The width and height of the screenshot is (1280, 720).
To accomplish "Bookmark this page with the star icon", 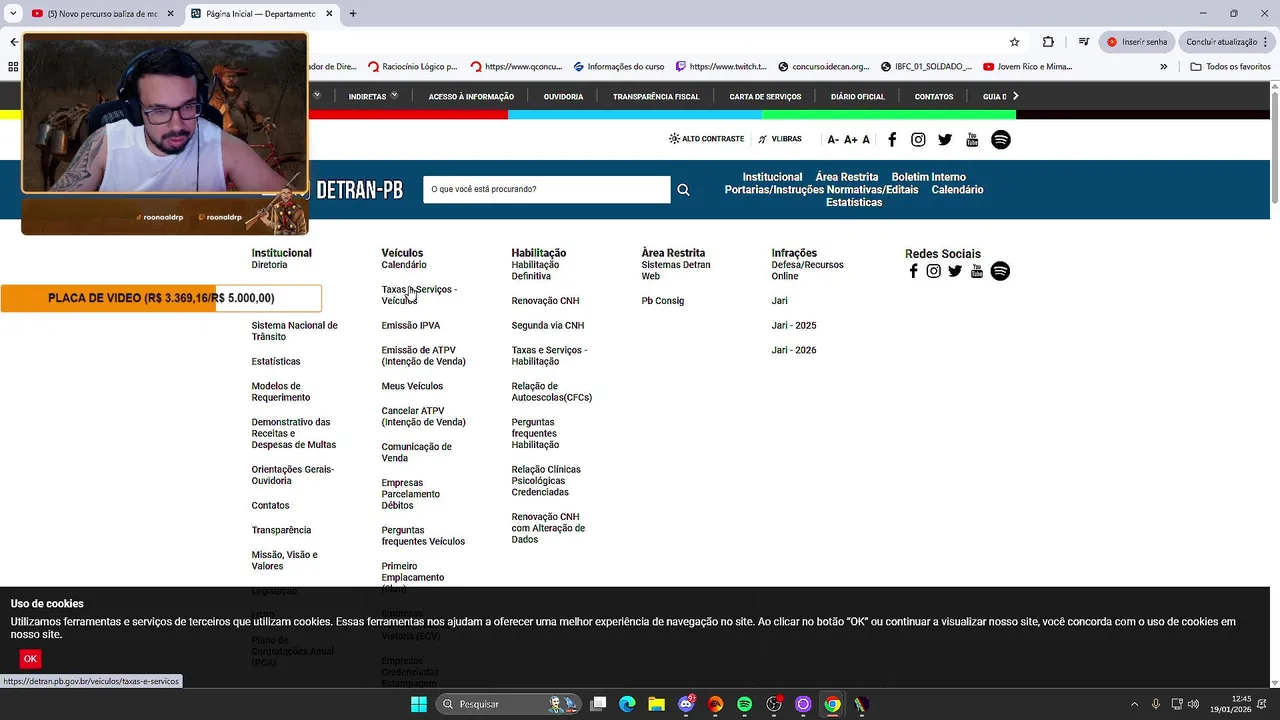I will point(1014,42).
